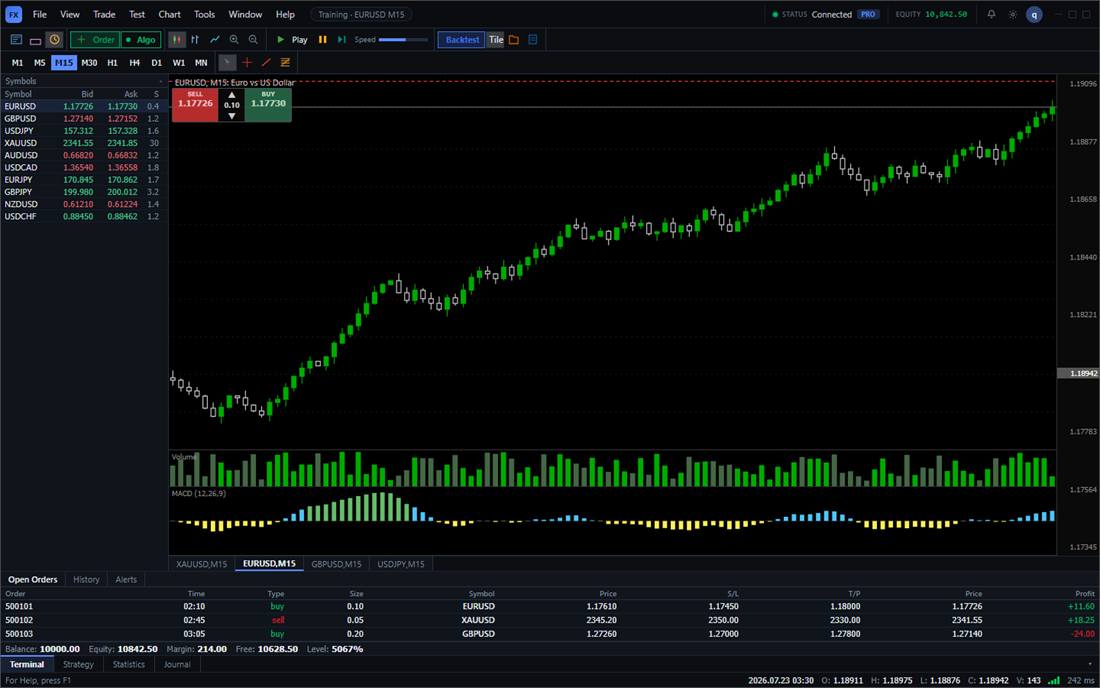Click the zoom in magnifier icon
Screen dimensions: 1100x688
click(234, 40)
